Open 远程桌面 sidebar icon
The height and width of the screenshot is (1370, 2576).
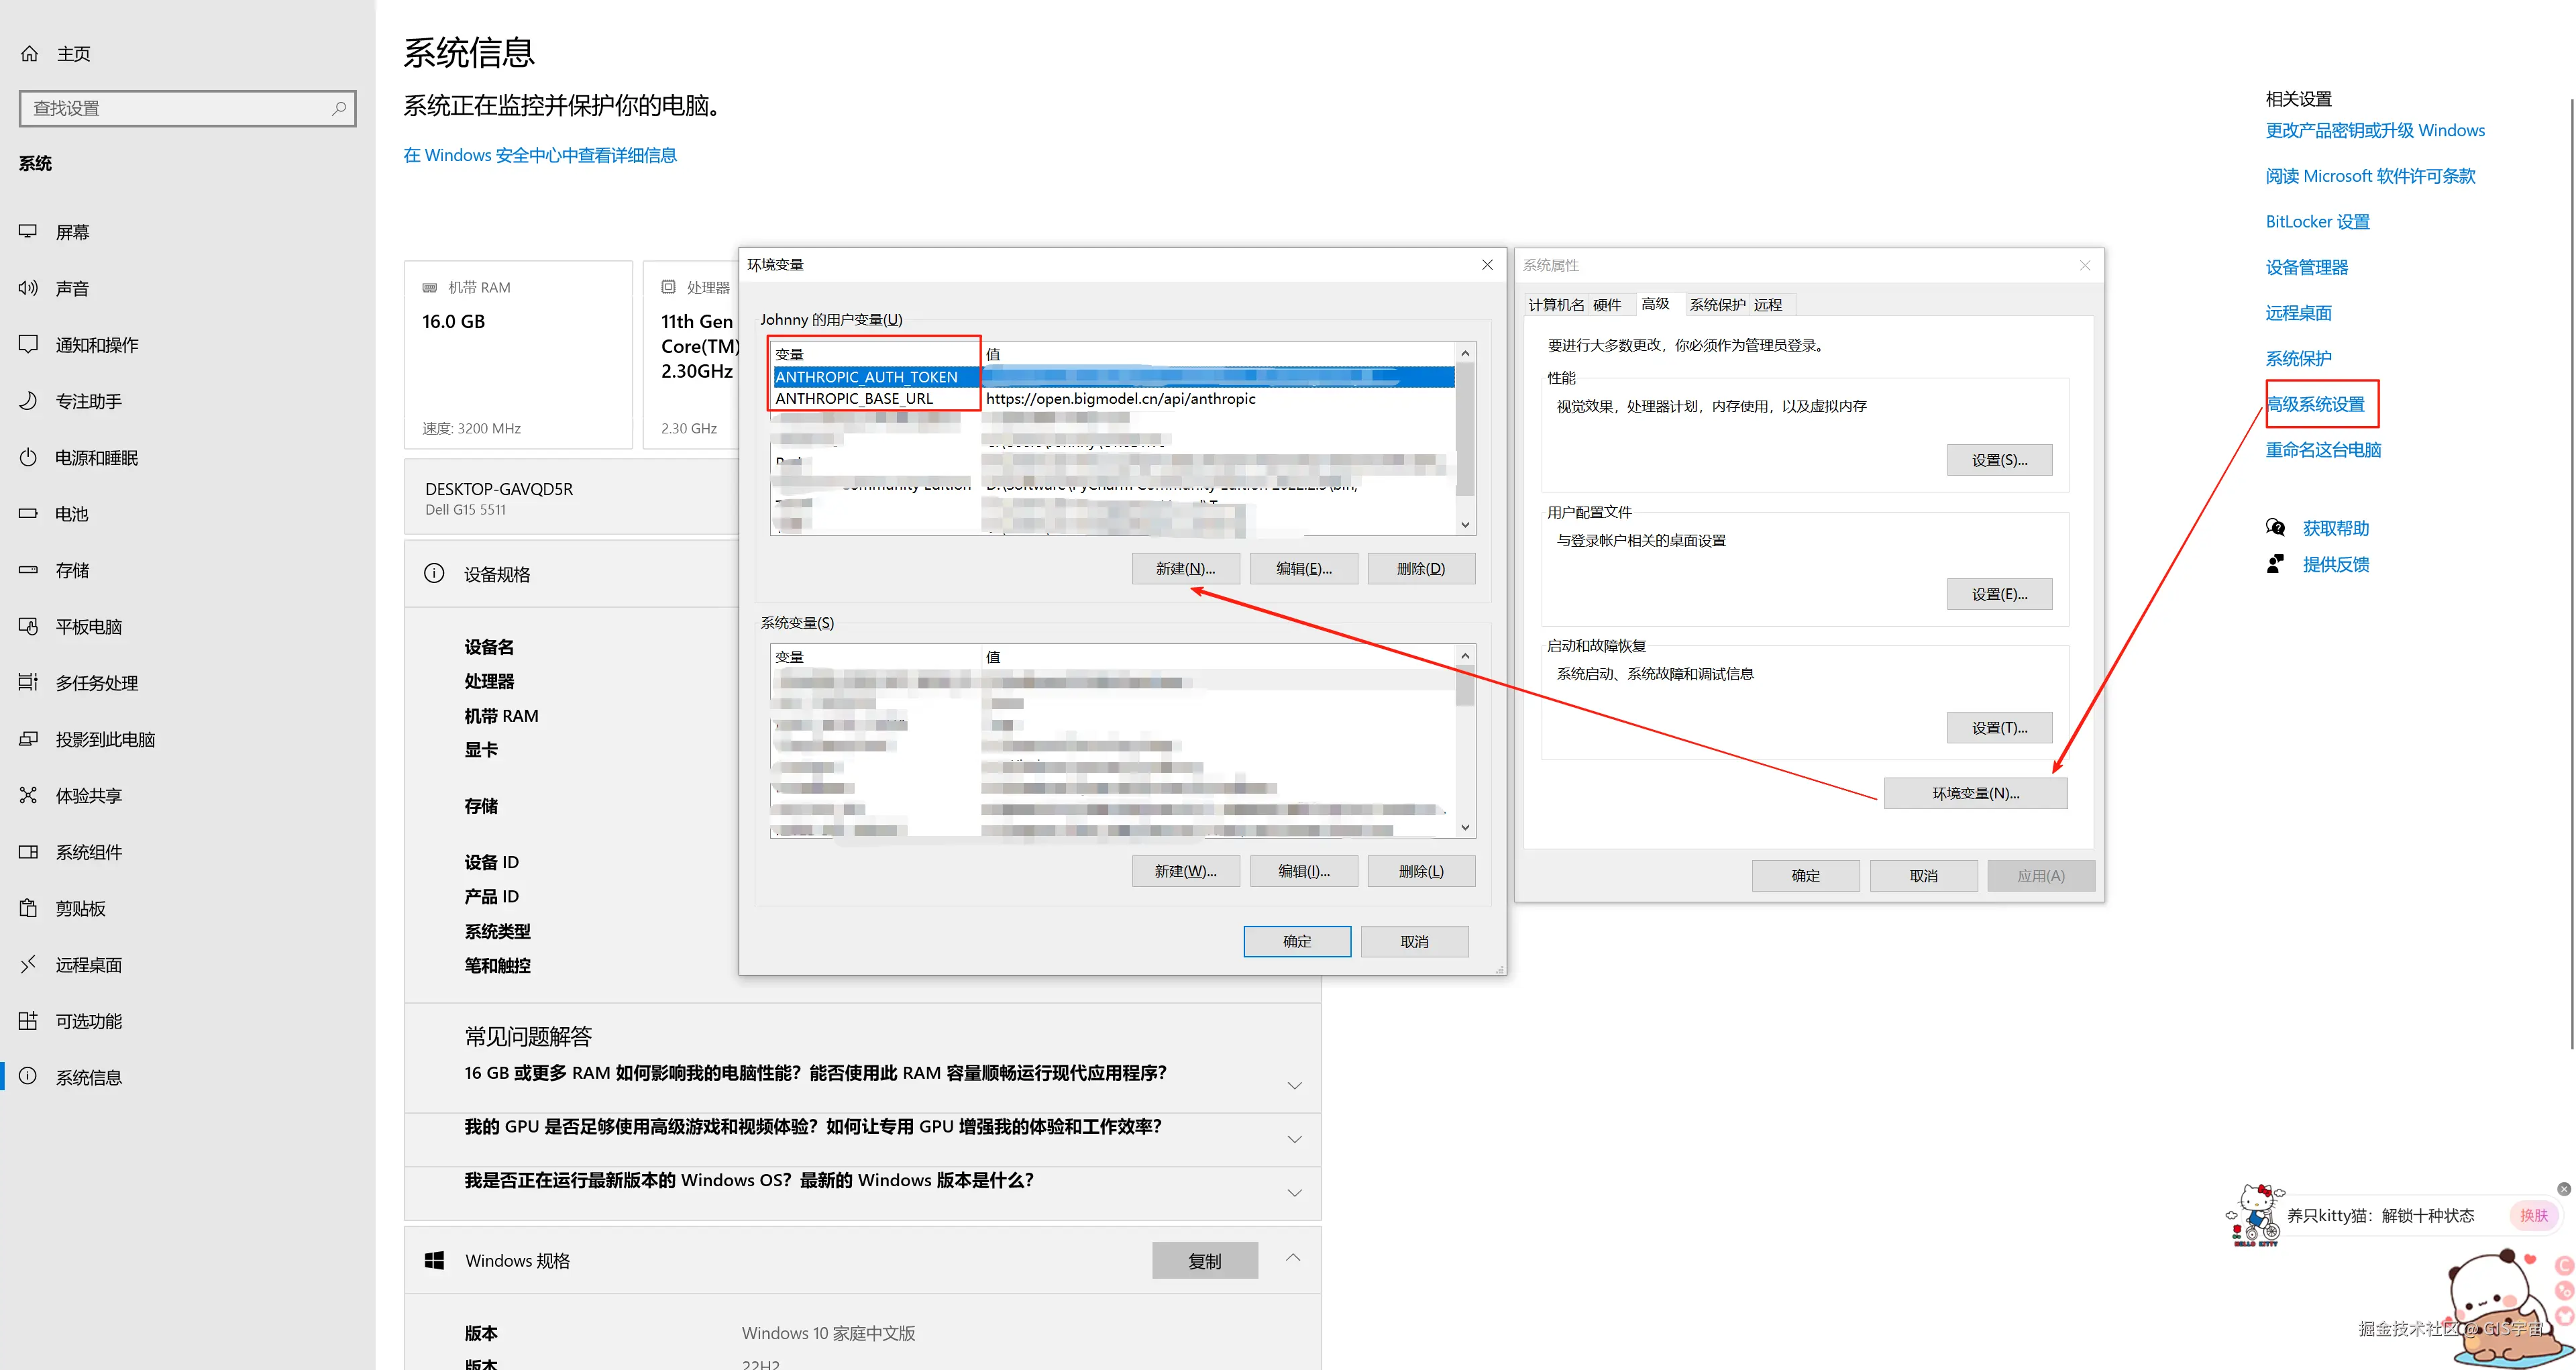coord(28,964)
